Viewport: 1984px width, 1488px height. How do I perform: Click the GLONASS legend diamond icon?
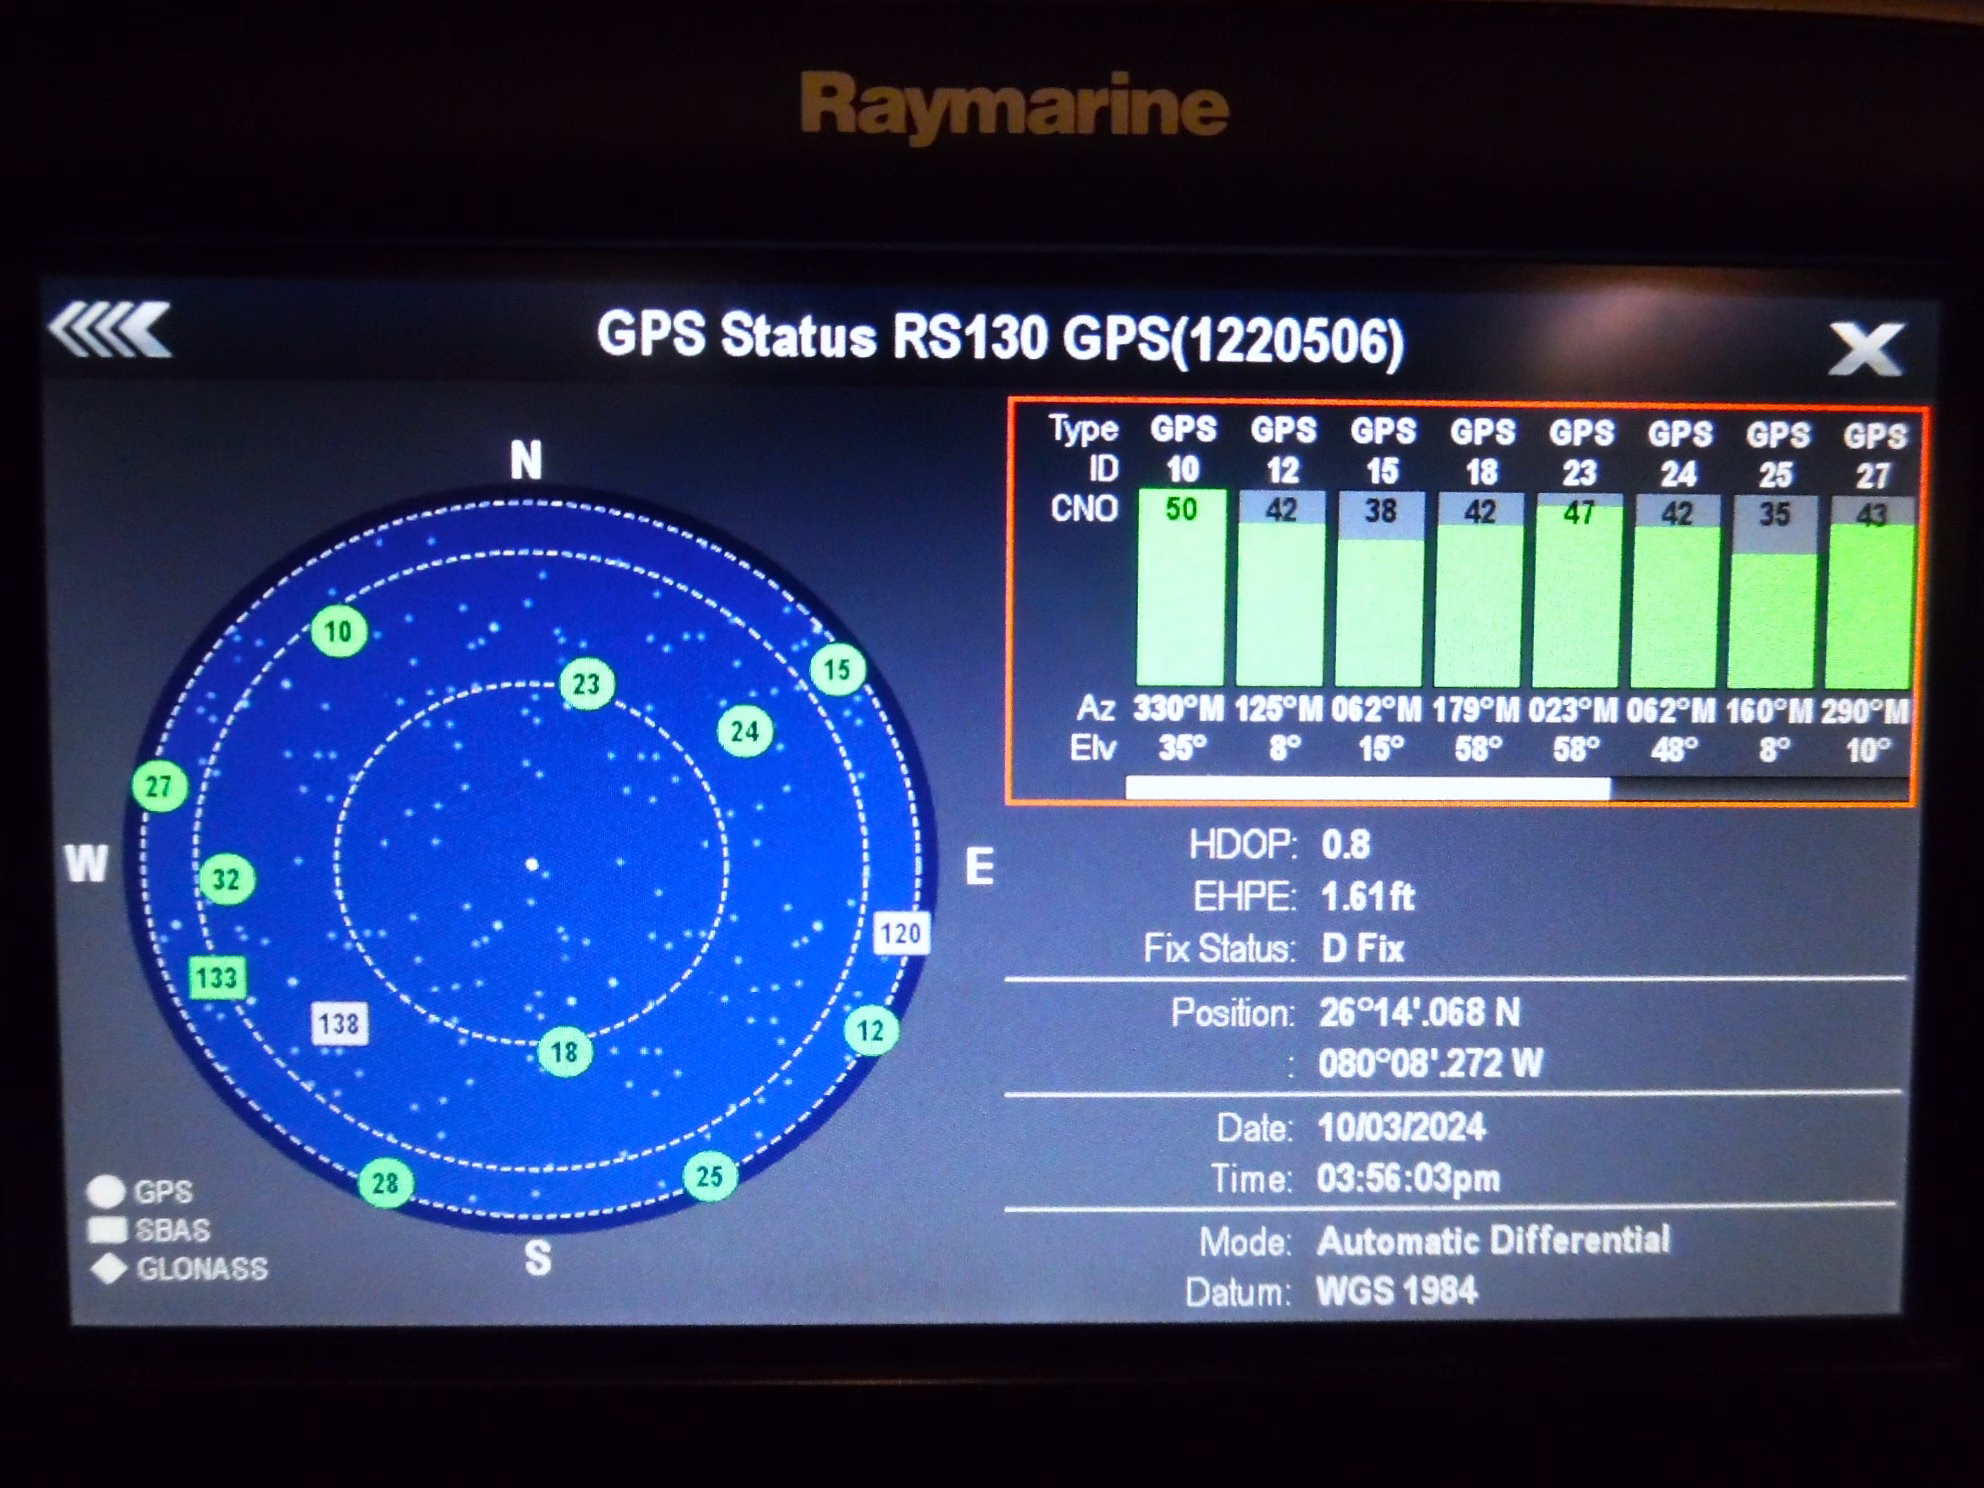pos(109,1268)
